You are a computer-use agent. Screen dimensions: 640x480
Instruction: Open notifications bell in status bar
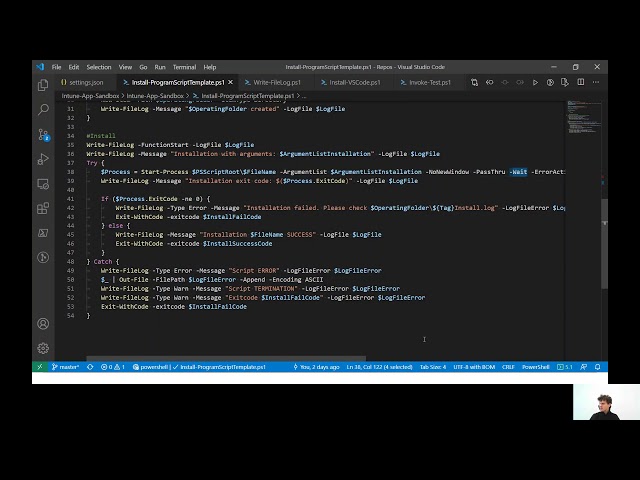598,367
